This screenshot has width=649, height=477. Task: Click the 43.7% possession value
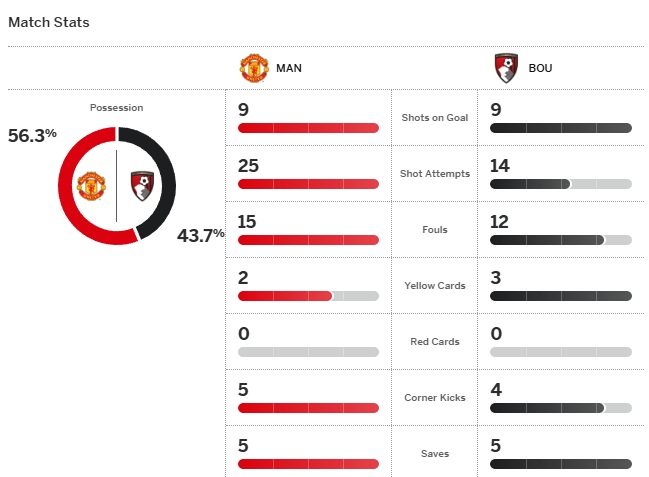pos(200,236)
